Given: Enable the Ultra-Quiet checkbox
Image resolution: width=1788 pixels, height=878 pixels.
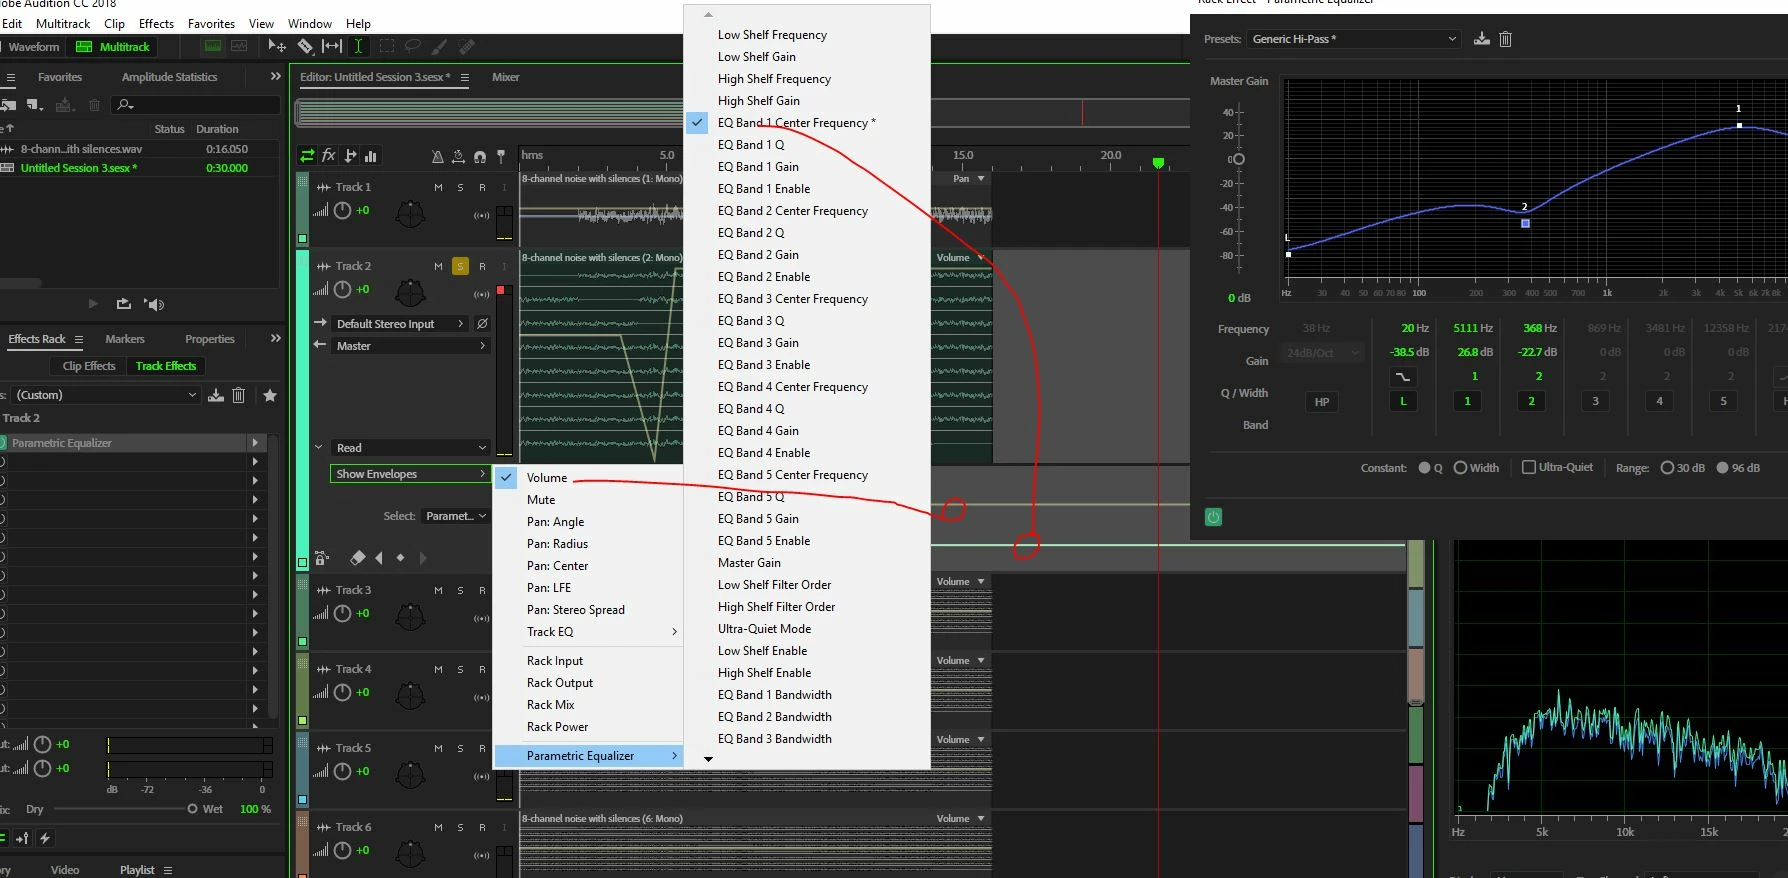Looking at the screenshot, I should pos(1528,467).
